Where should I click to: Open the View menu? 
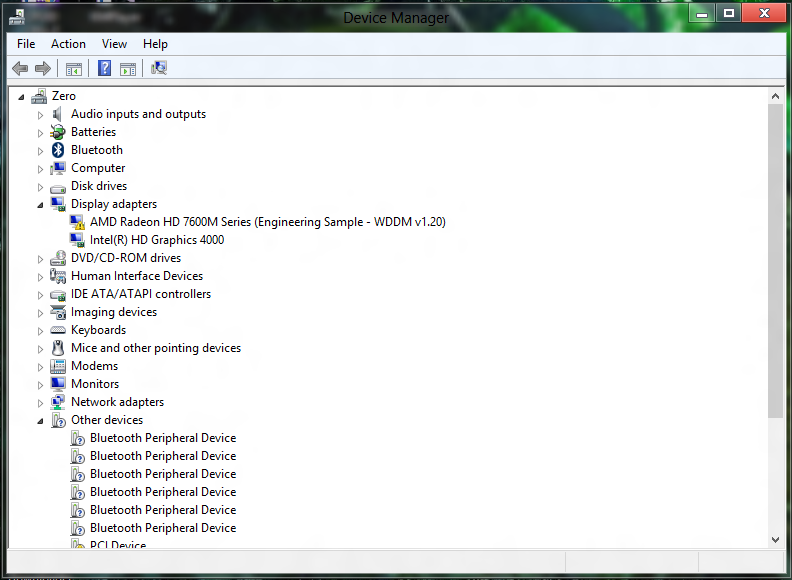(114, 44)
